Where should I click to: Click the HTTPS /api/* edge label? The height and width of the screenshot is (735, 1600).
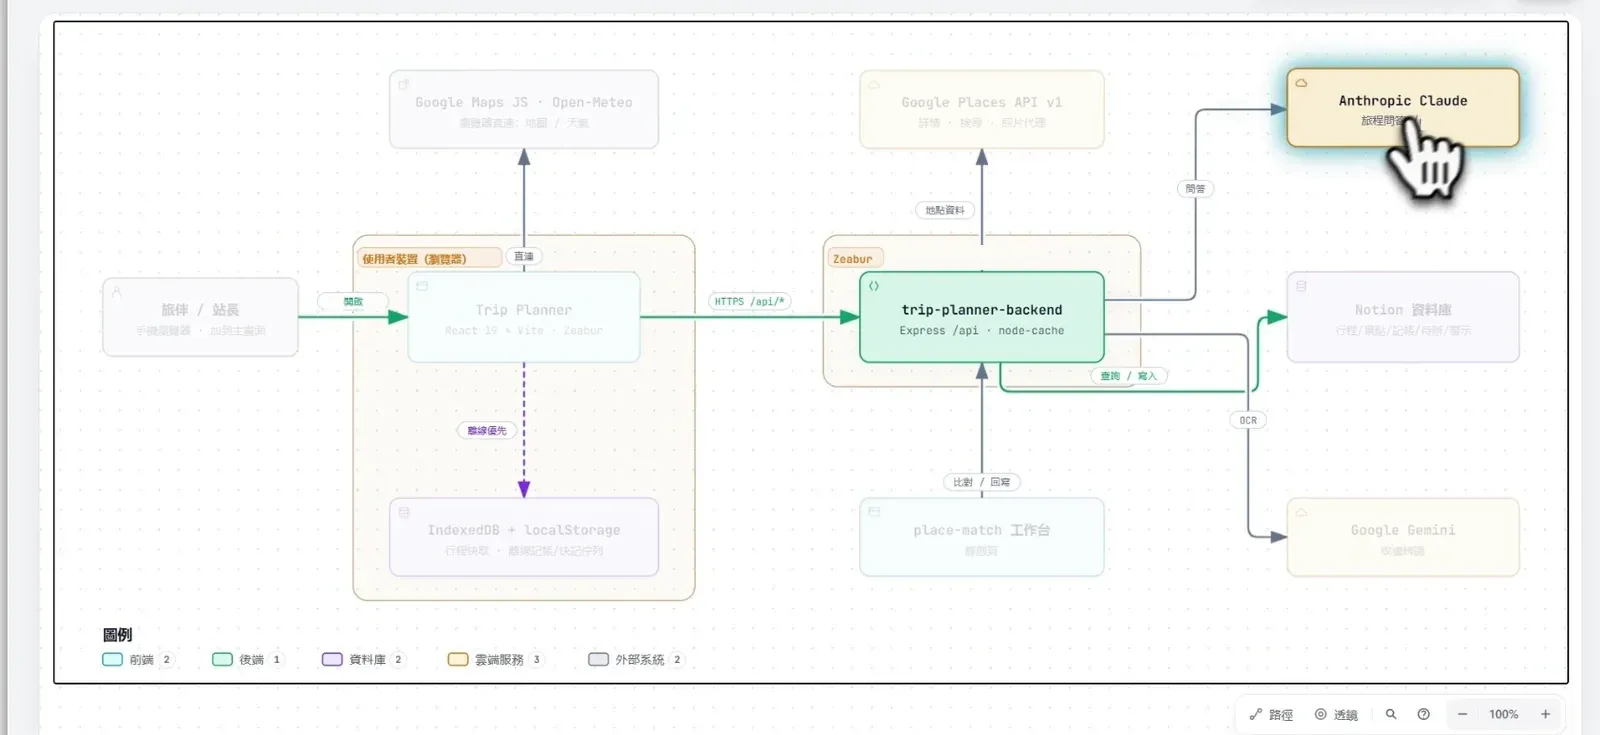click(750, 301)
